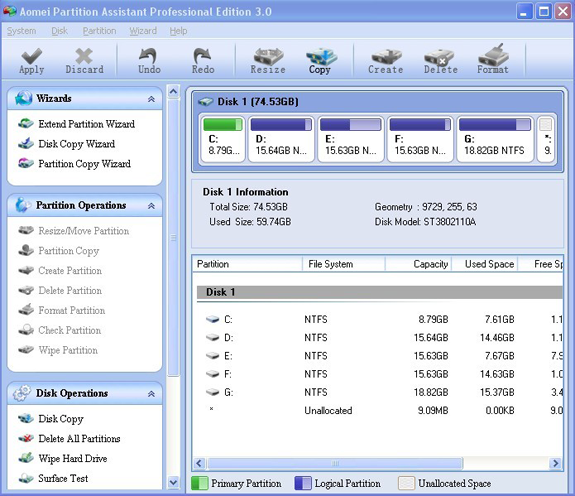Launch the Extend Partition Wizard
Image resolution: width=575 pixels, height=496 pixels.
click(77, 124)
